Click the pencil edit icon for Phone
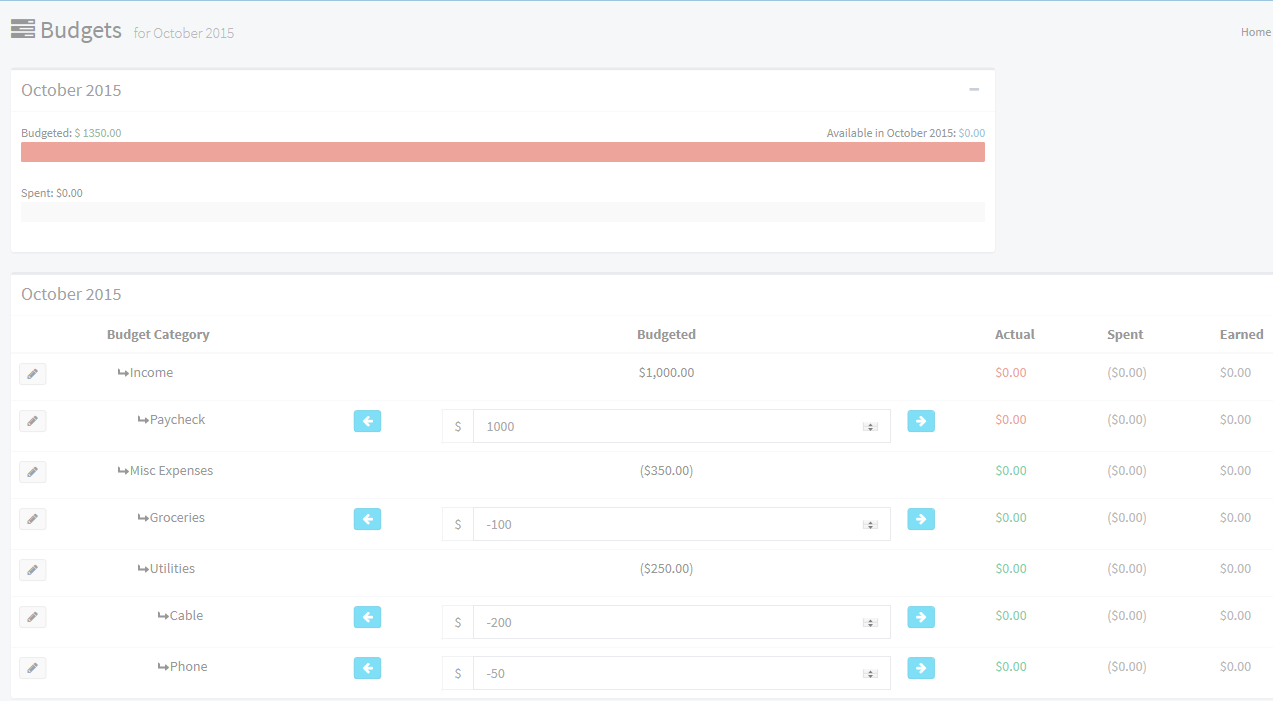The width and height of the screenshot is (1273, 701). [x=32, y=668]
